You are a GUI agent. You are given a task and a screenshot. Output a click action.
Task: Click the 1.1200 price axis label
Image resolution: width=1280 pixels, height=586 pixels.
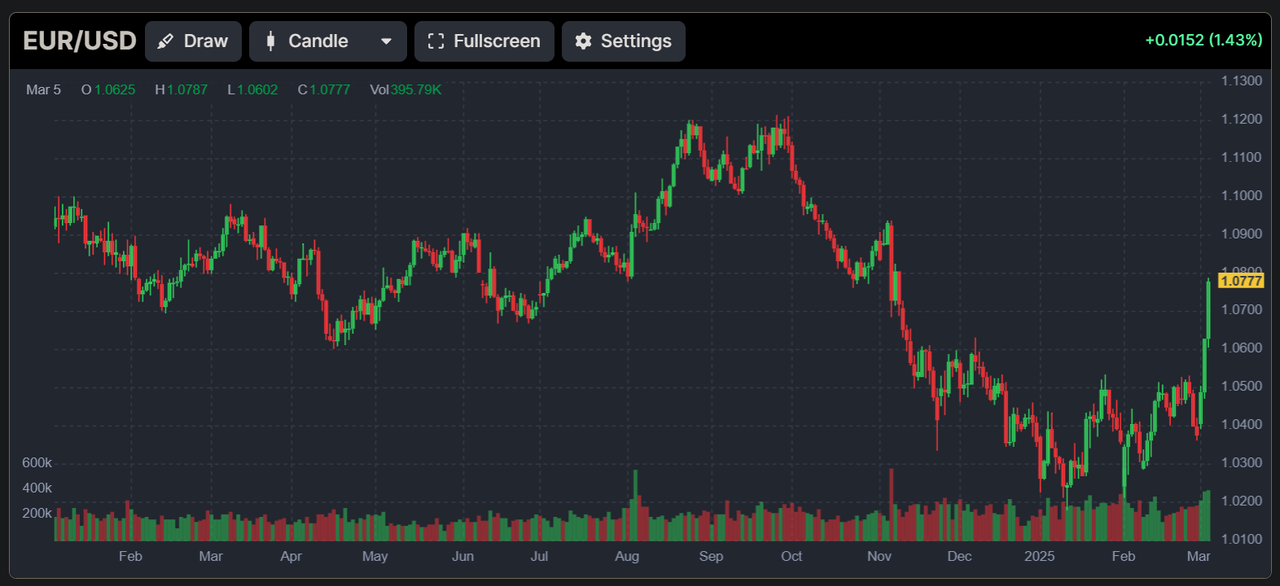click(x=1242, y=119)
